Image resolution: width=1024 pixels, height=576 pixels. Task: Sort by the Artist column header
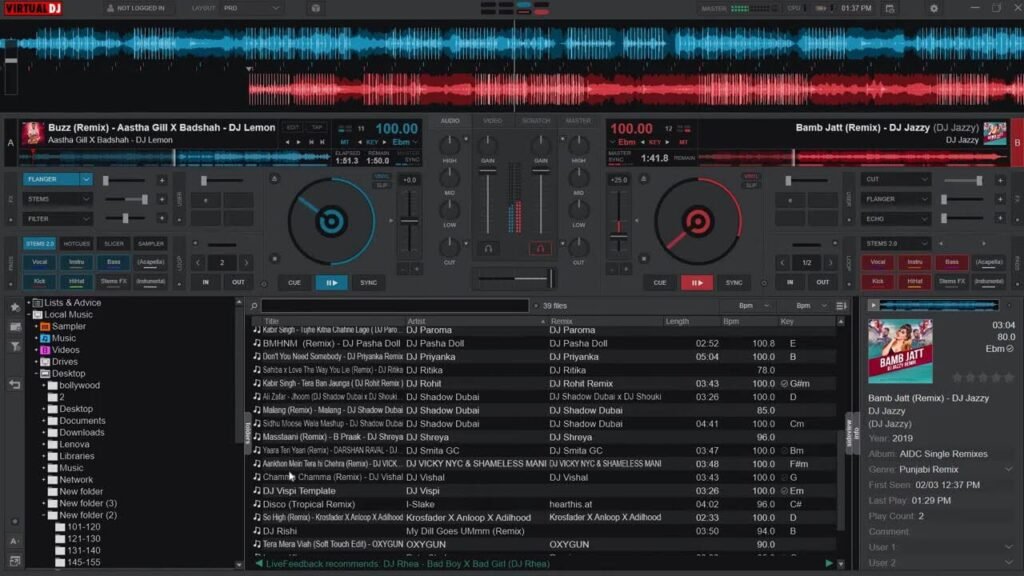416,321
